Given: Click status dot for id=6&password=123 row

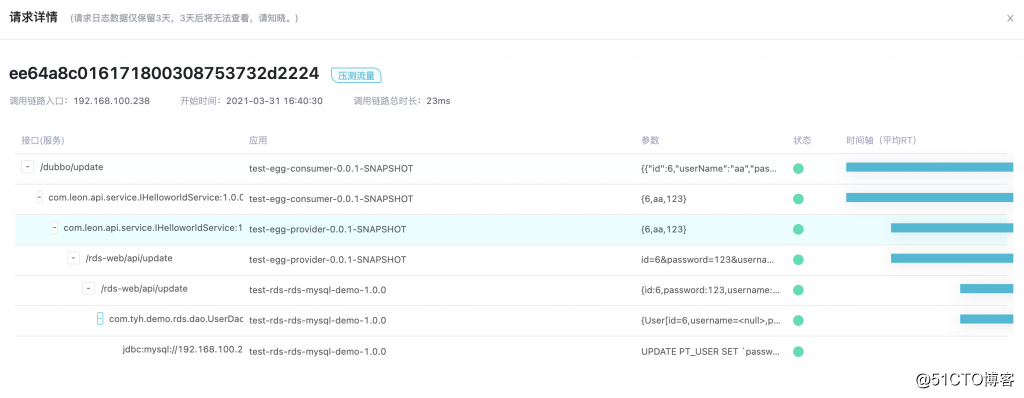Looking at the screenshot, I should [798, 259].
